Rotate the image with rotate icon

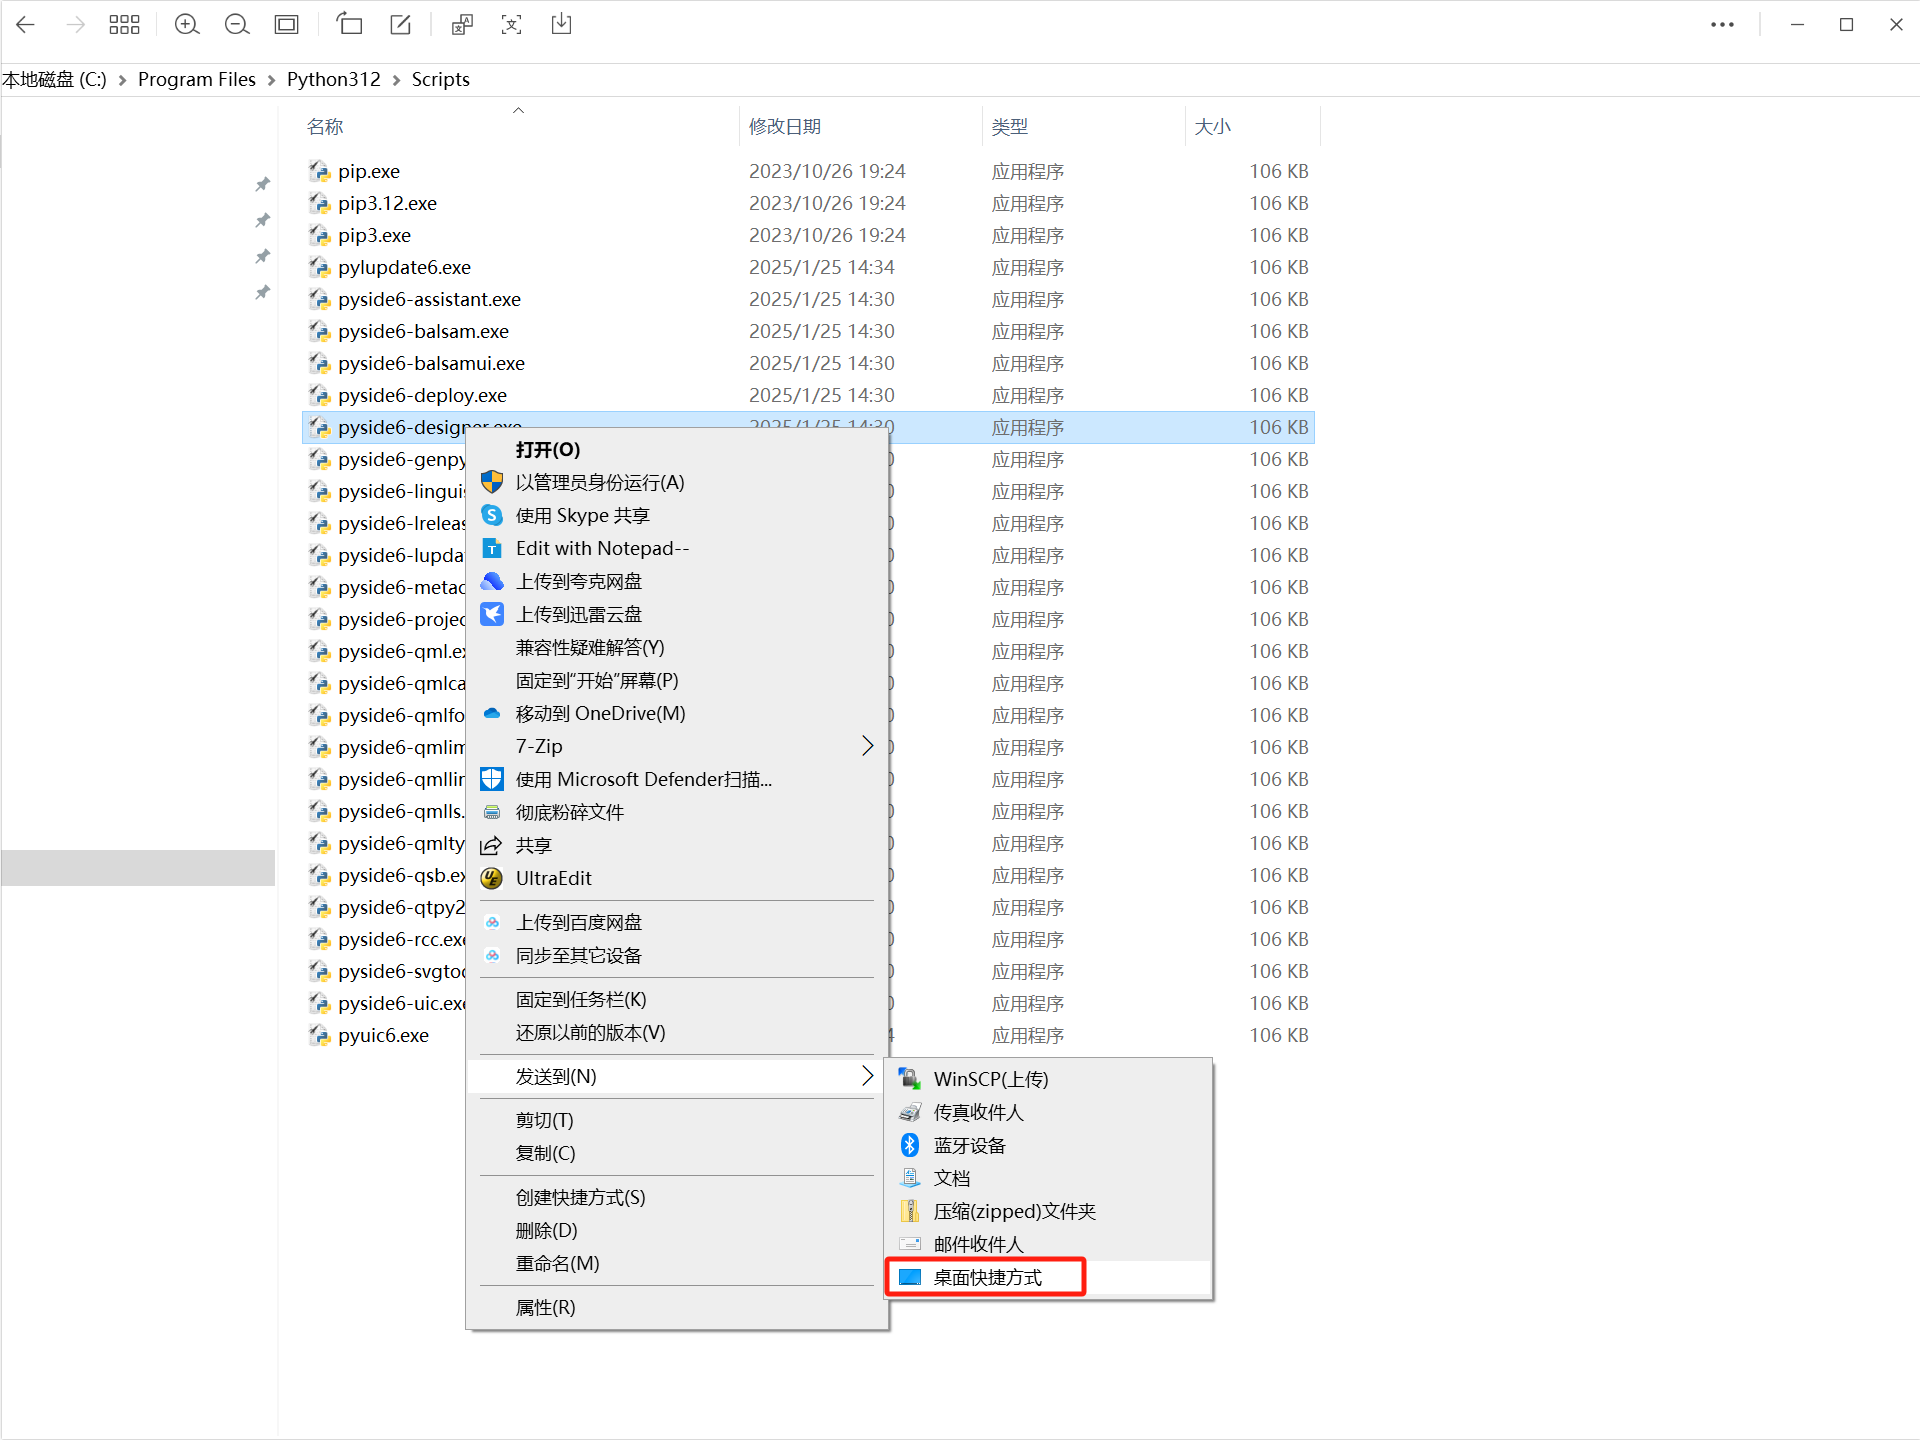tap(349, 25)
